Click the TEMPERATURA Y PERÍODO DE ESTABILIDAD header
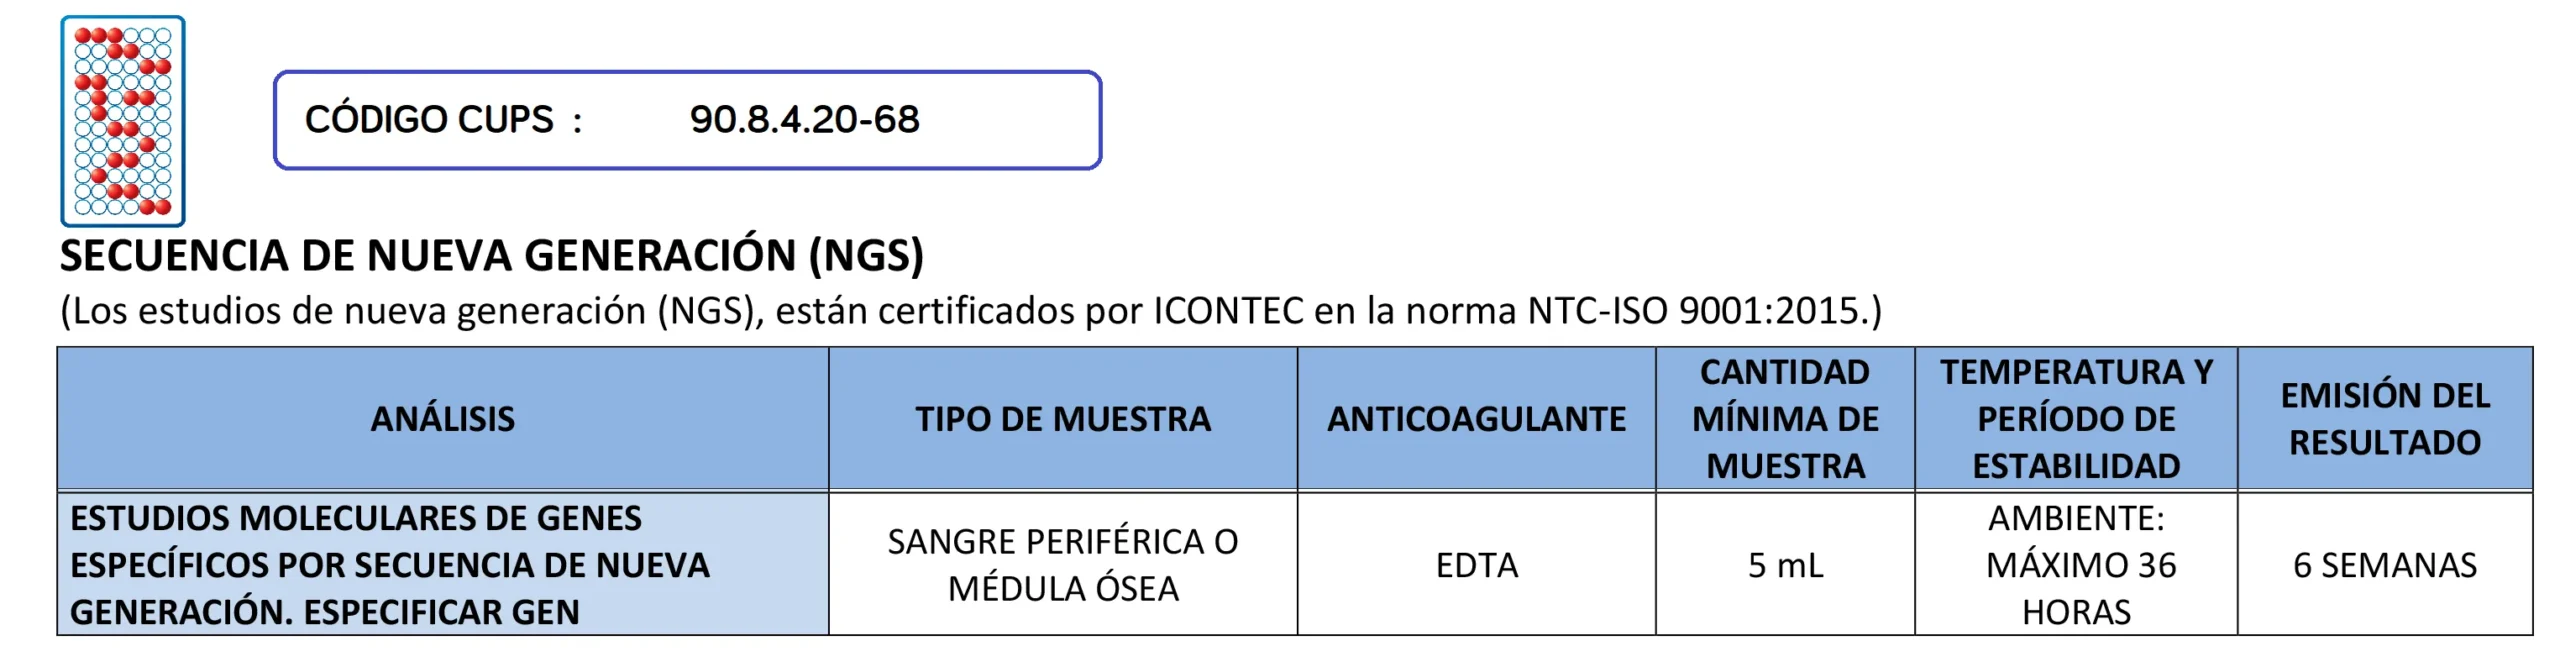Screen dimensions: 2560x662 (x=2076, y=419)
